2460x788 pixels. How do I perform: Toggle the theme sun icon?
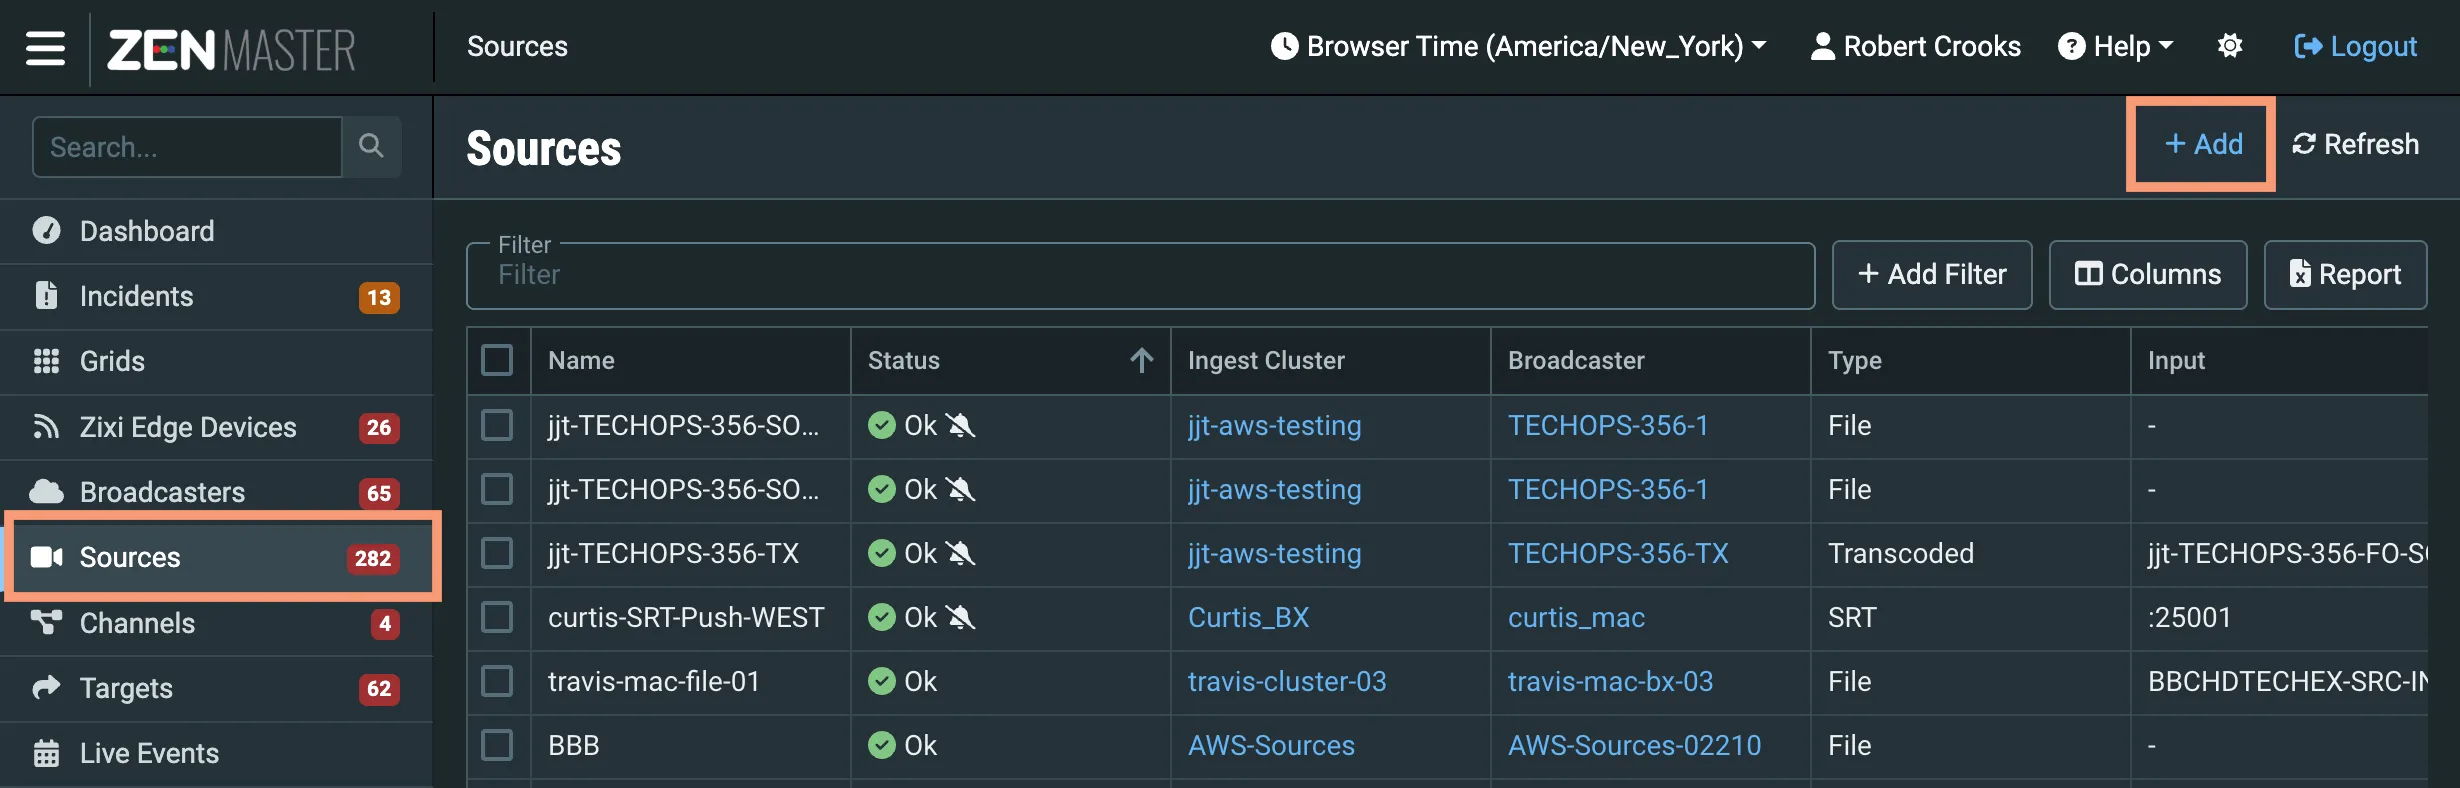[2230, 46]
